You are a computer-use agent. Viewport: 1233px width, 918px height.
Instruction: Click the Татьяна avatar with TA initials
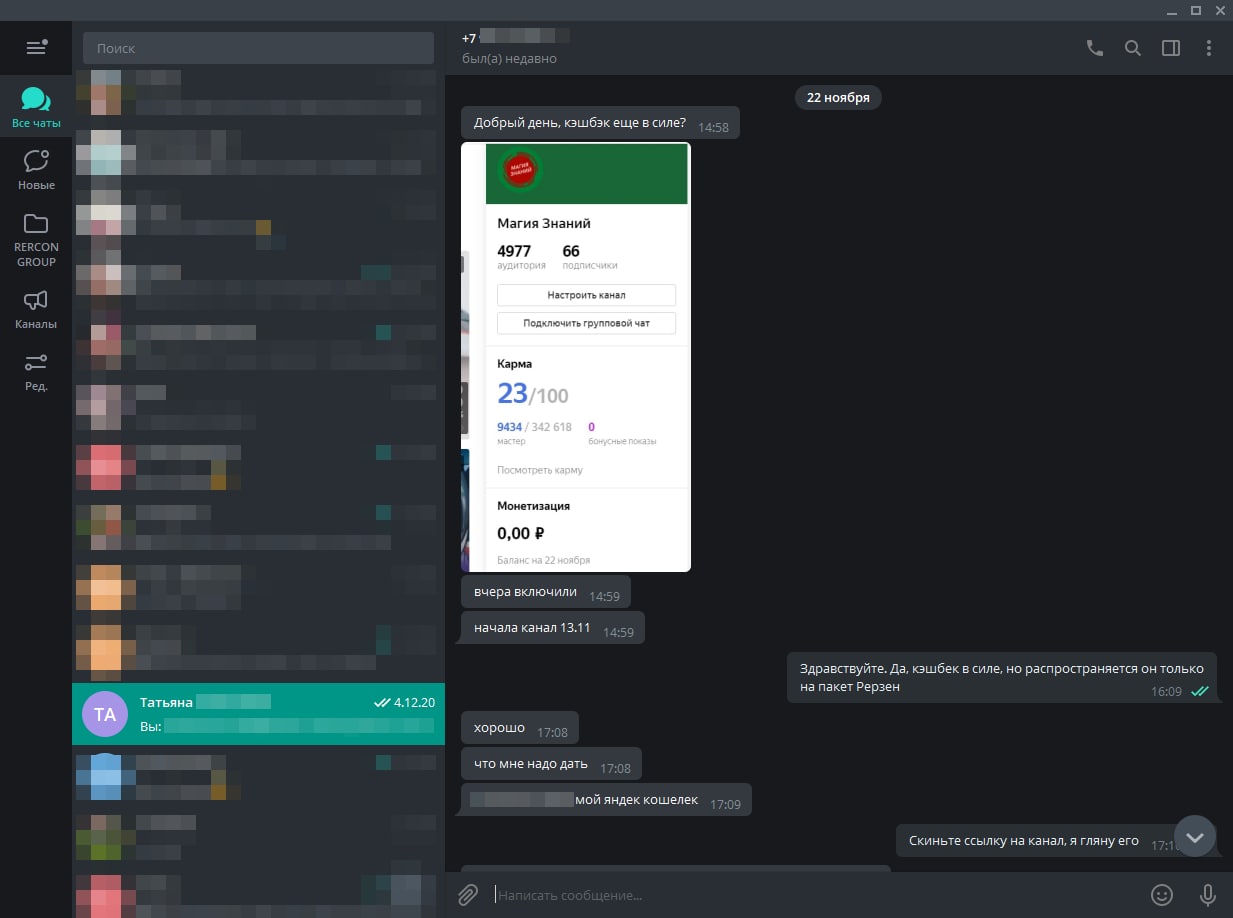[105, 714]
